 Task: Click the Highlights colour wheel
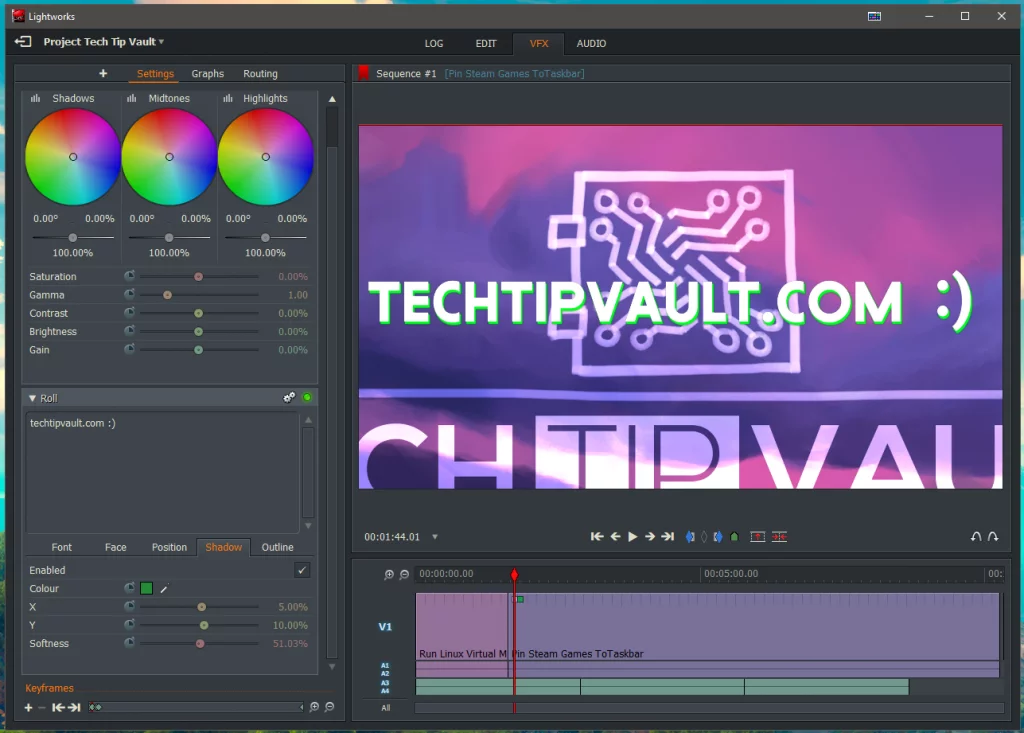pyautogui.click(x=265, y=157)
